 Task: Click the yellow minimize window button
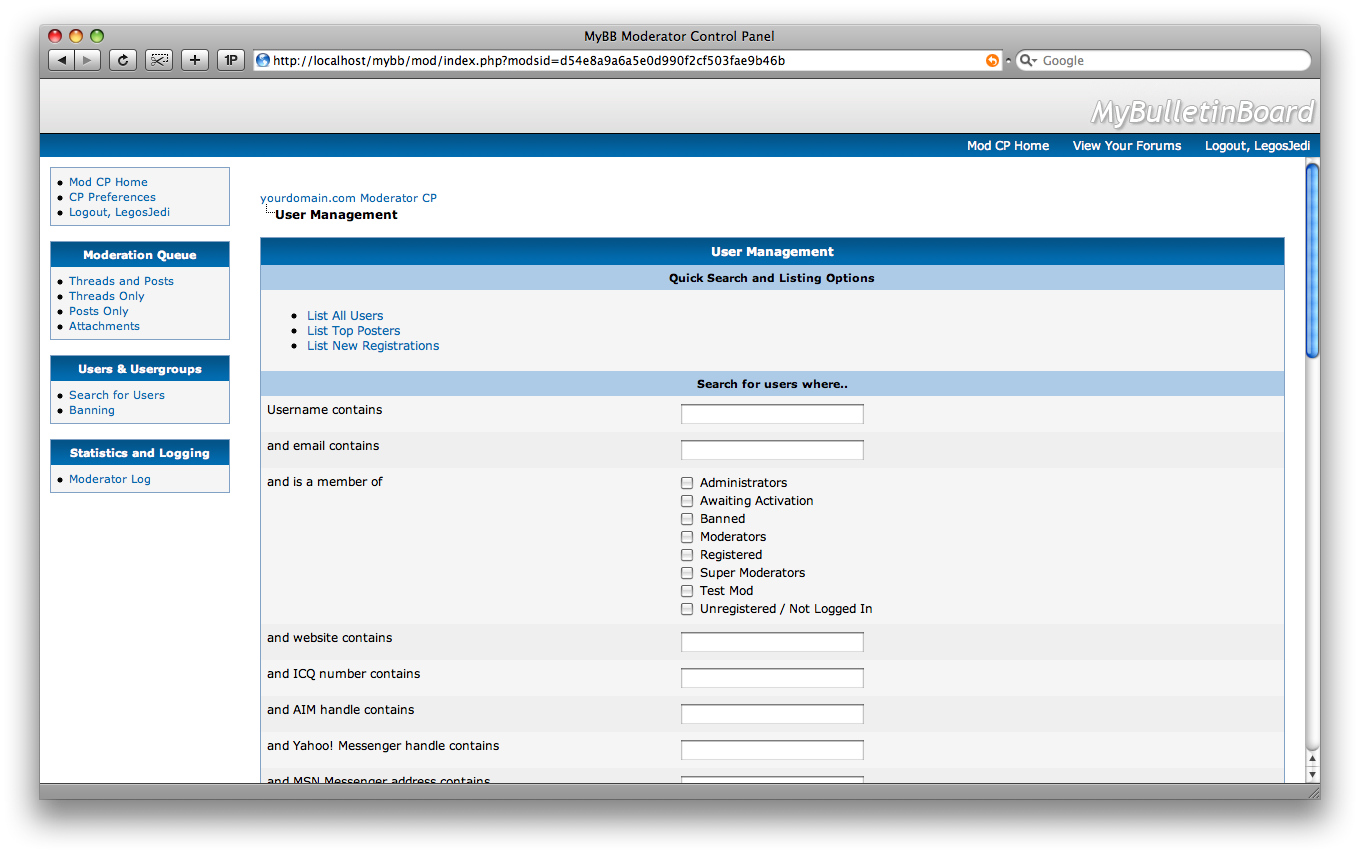[x=76, y=36]
